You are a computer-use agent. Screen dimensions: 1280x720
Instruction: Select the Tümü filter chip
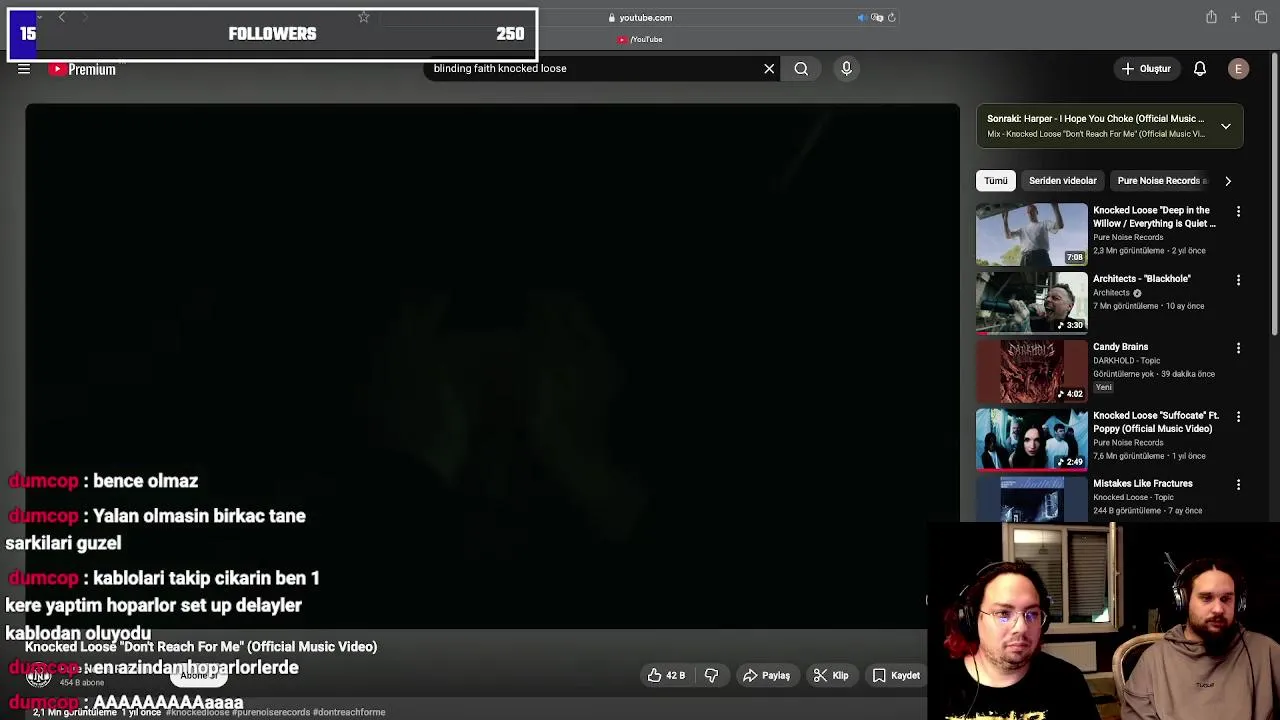[x=995, y=181]
